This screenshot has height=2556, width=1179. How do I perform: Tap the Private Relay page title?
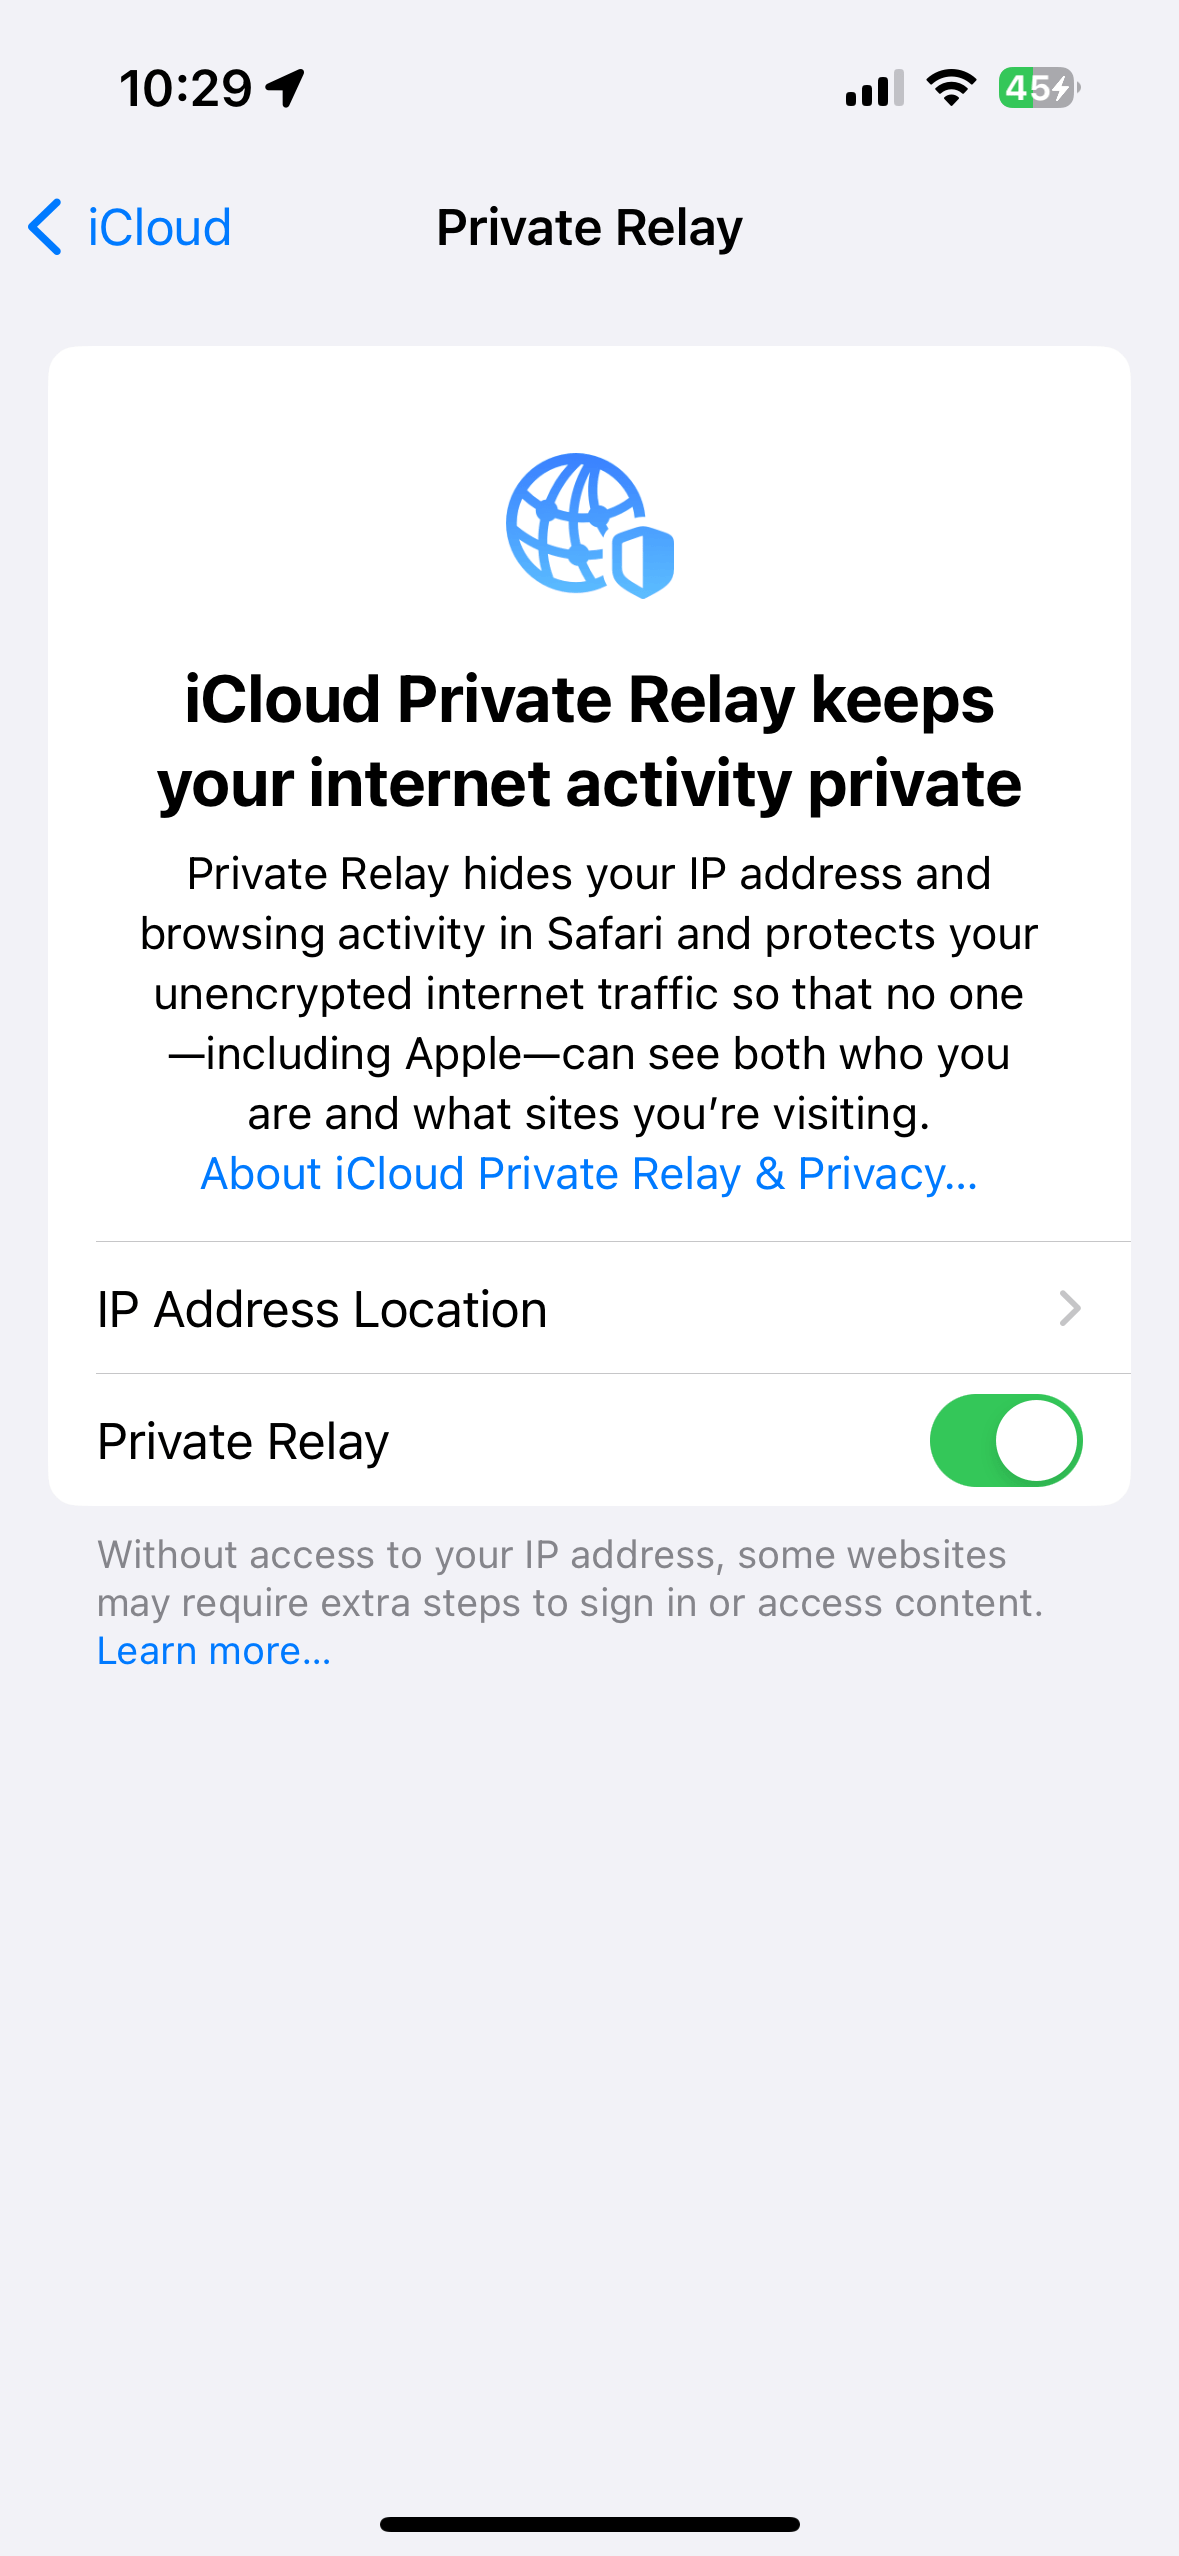[x=589, y=227]
